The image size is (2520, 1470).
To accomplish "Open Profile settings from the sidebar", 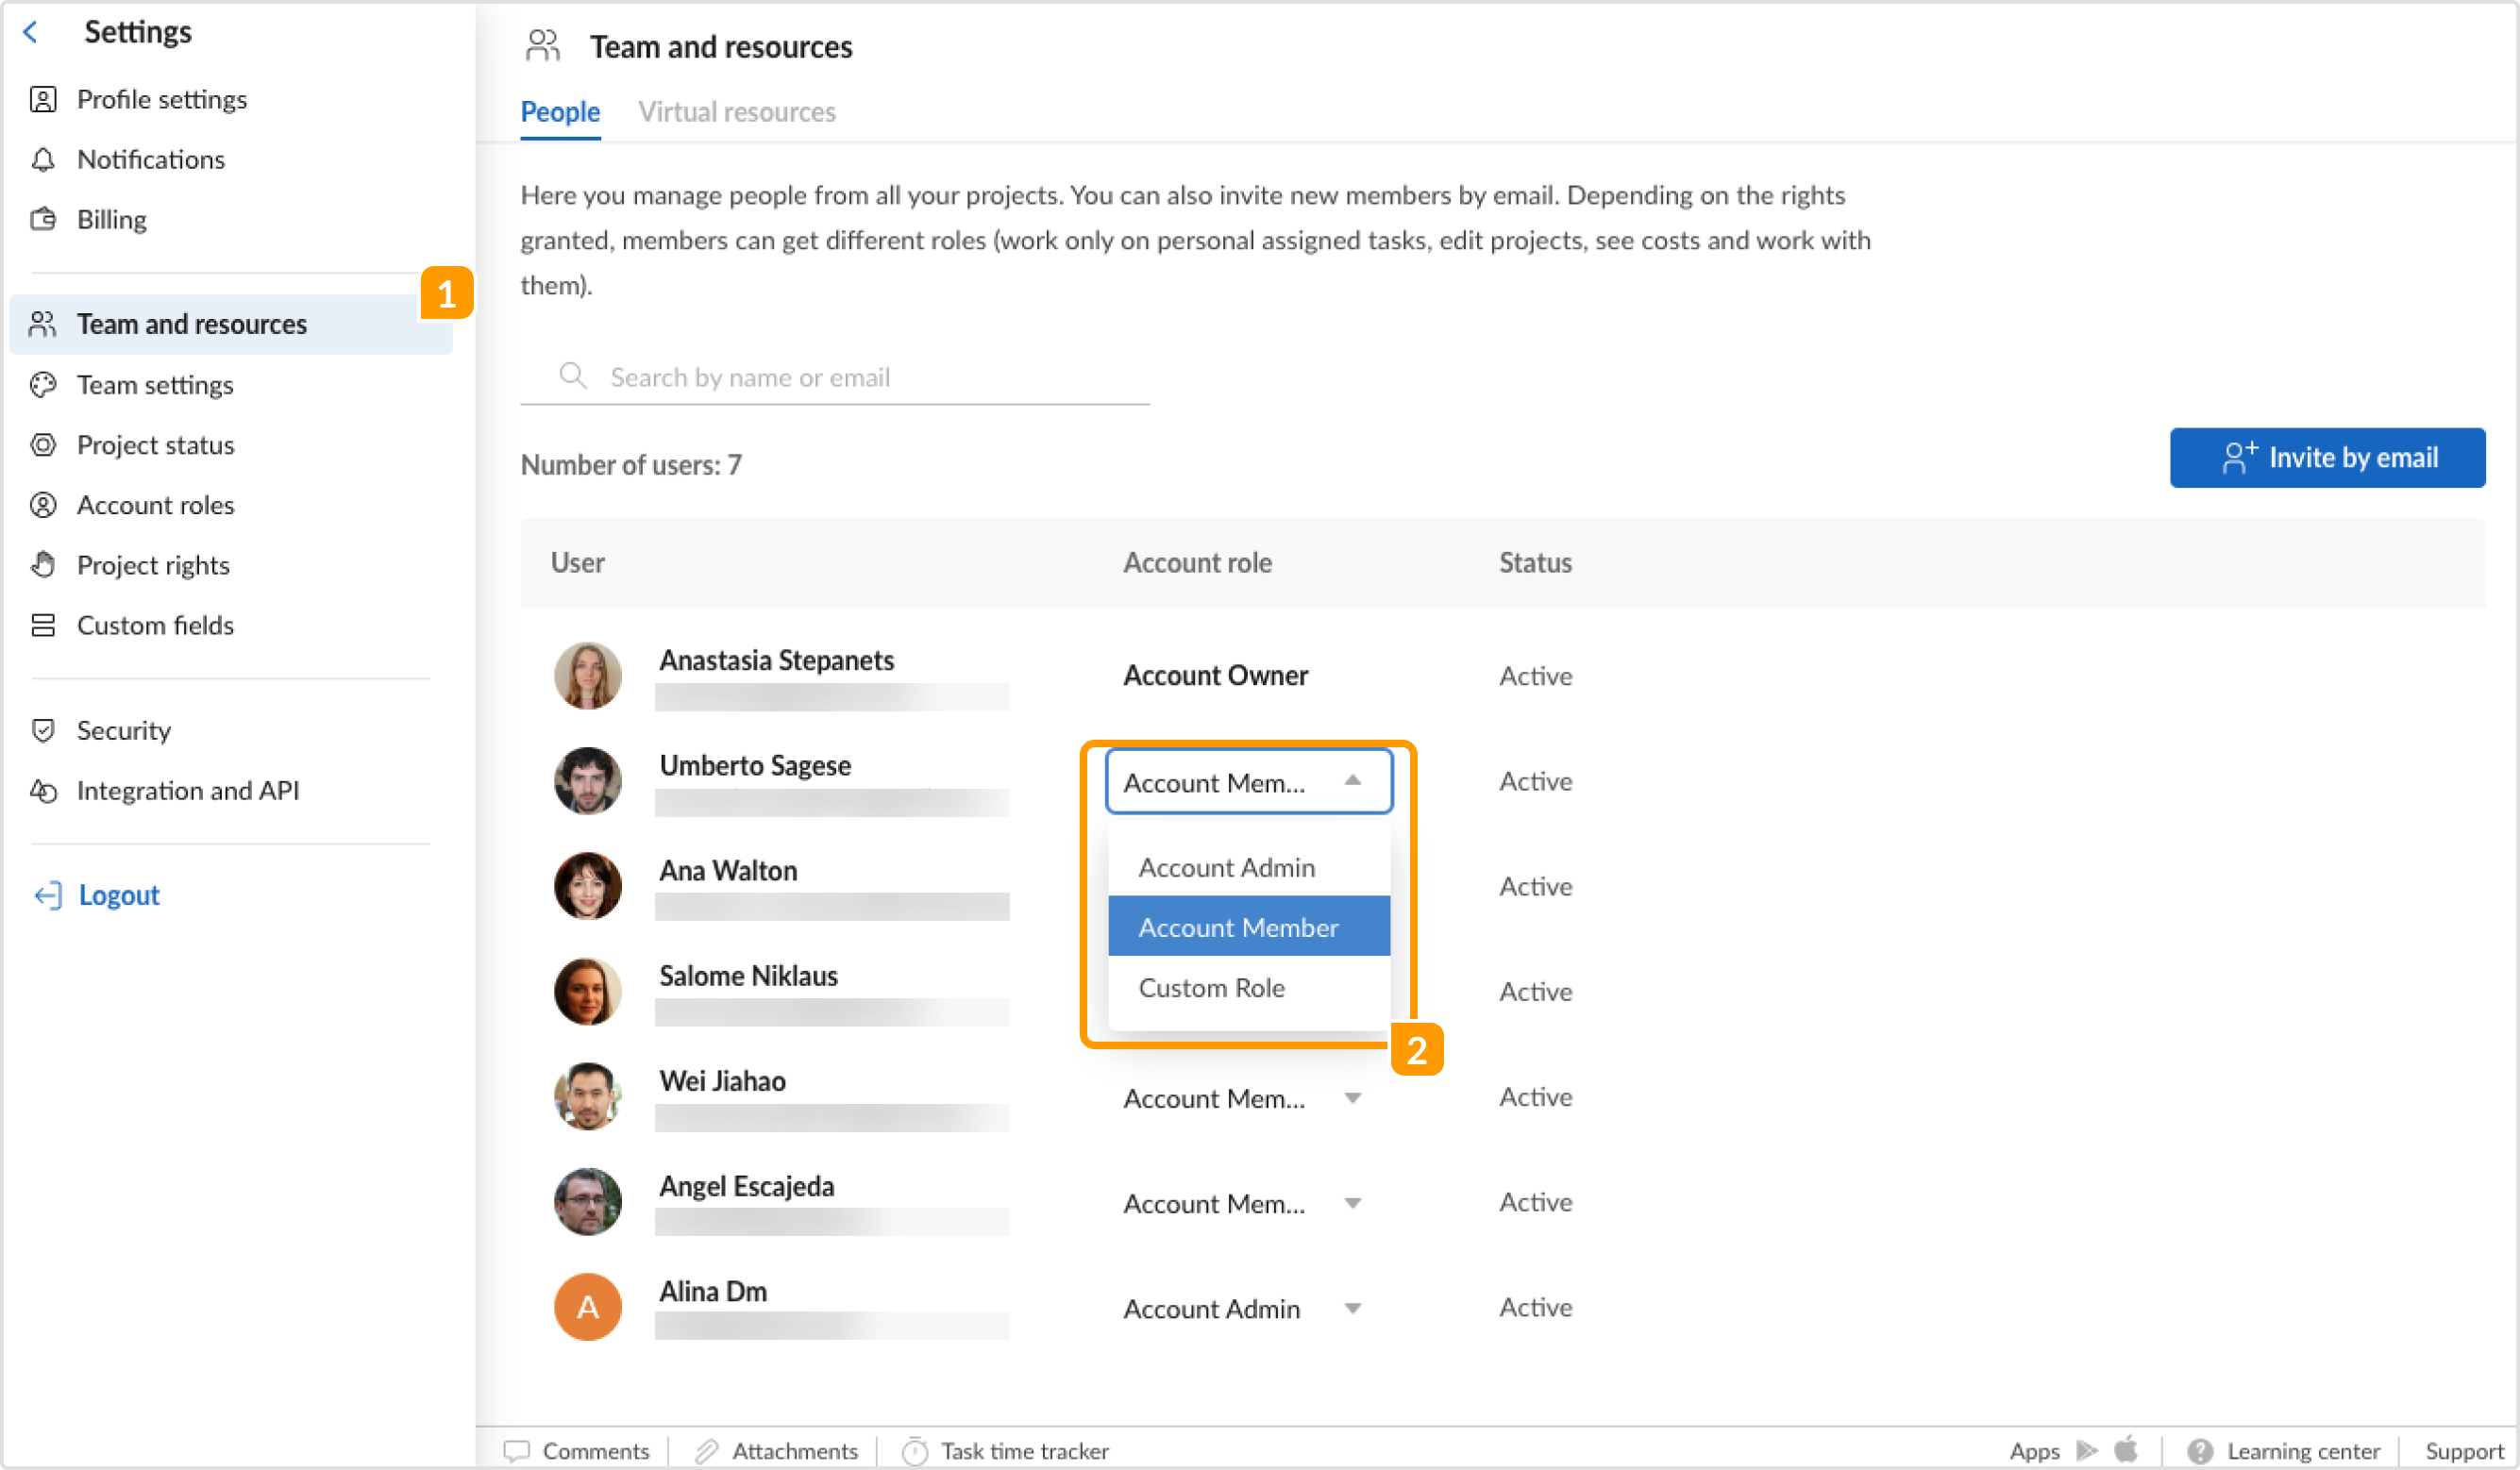I will 161,99.
